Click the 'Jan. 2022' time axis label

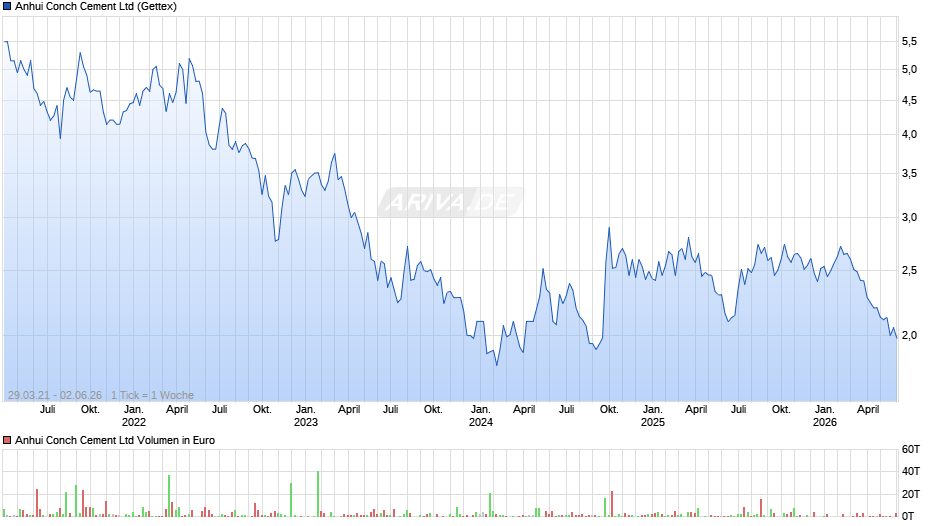tap(134, 416)
